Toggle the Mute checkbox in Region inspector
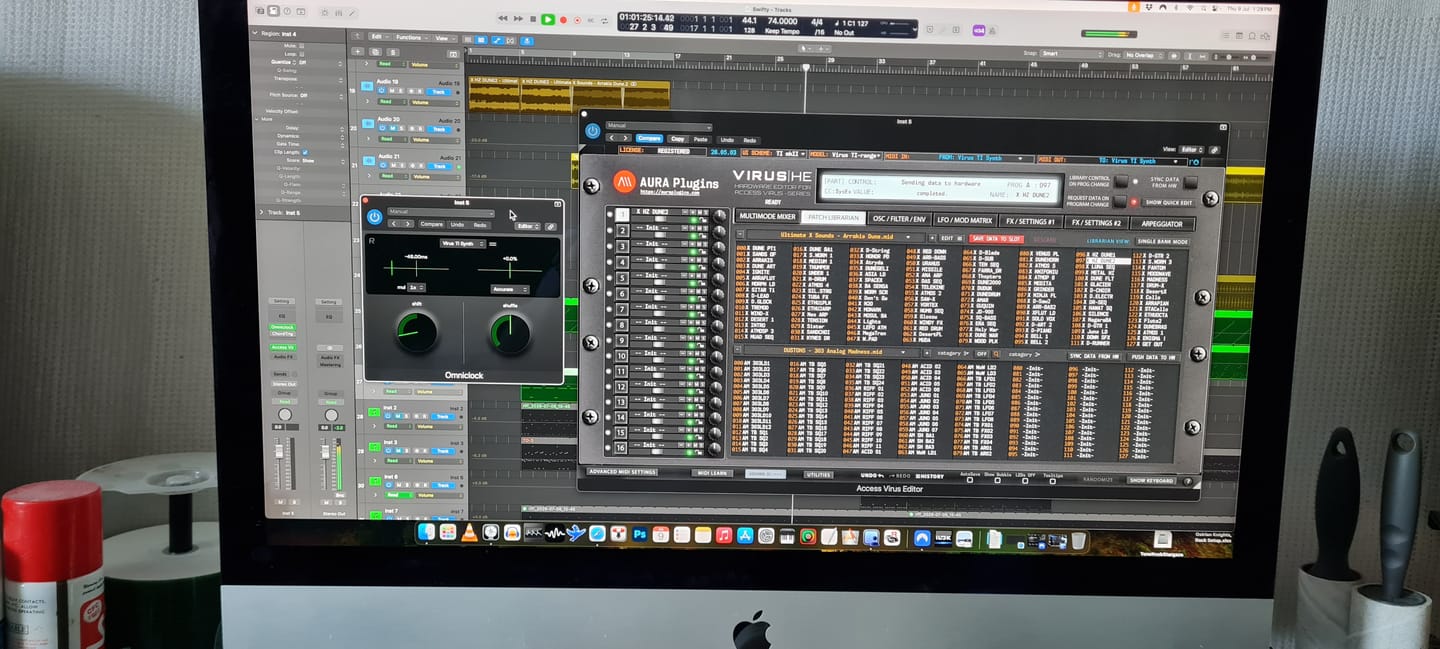Viewport: 1440px width, 649px height. (304, 45)
